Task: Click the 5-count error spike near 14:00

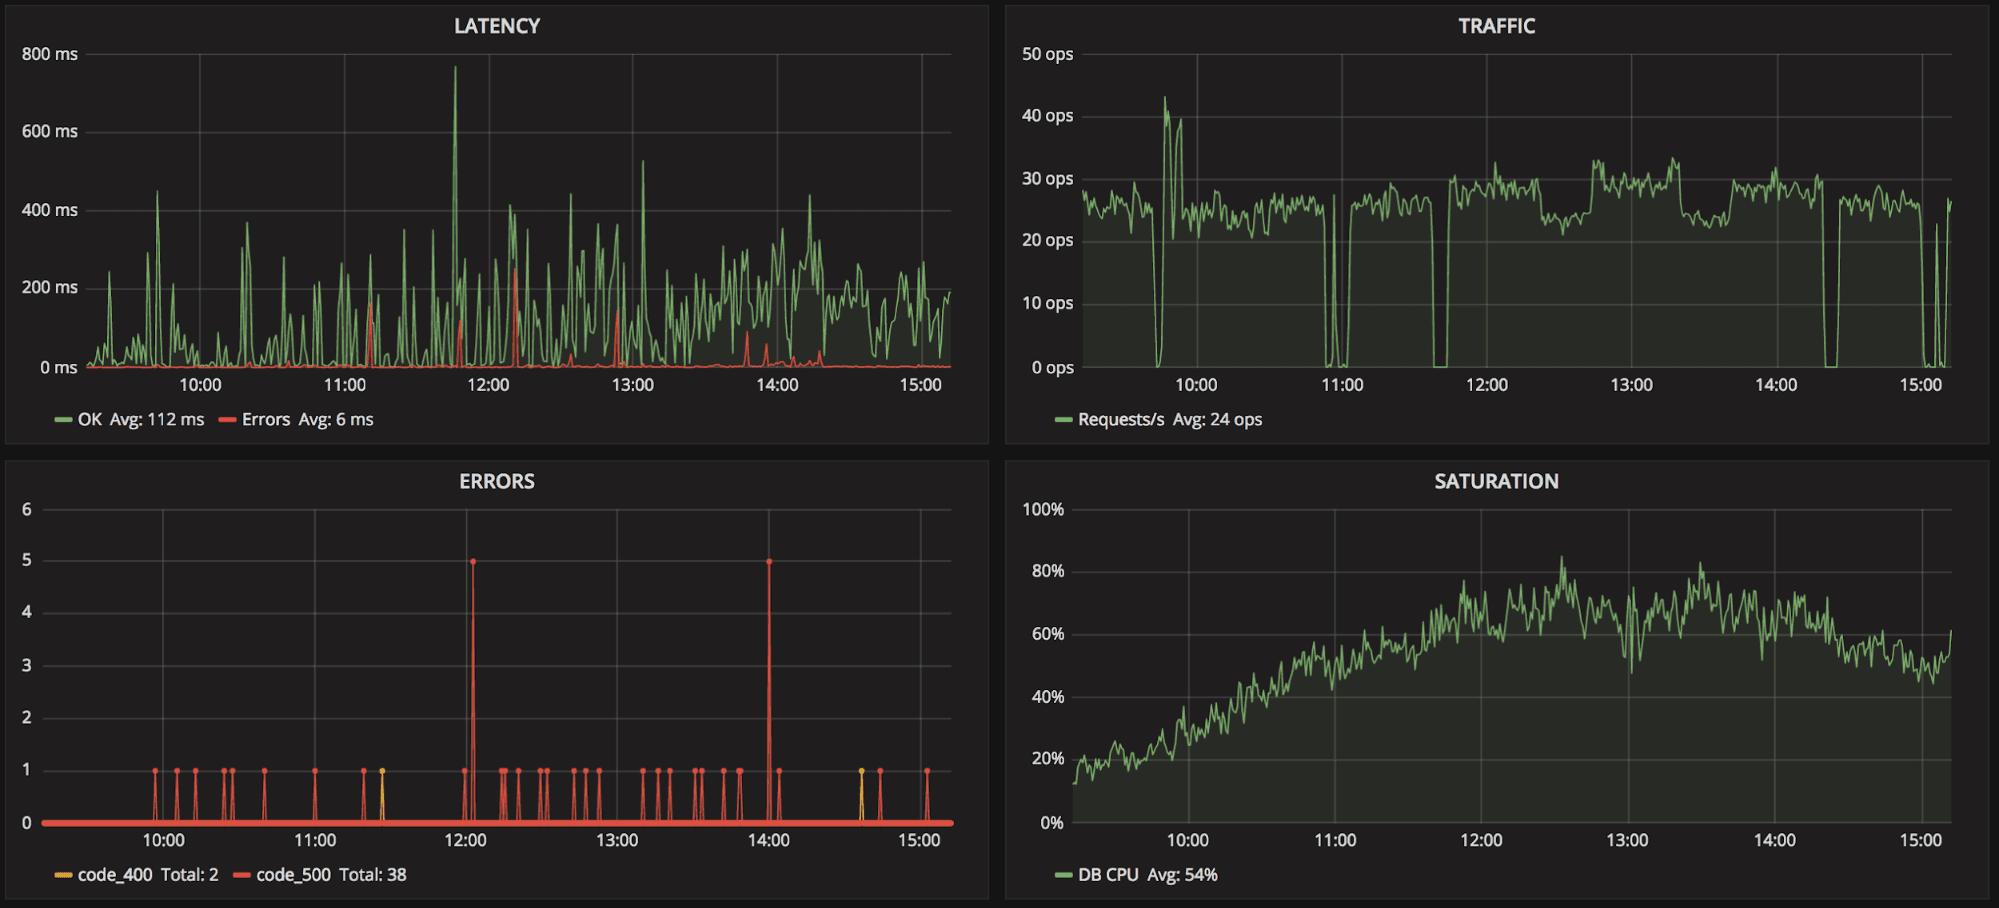Action: click(768, 561)
